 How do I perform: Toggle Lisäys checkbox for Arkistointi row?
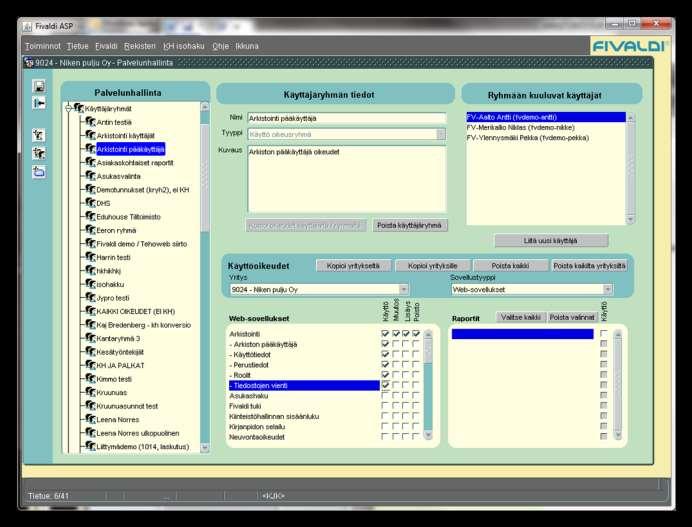click(x=406, y=333)
